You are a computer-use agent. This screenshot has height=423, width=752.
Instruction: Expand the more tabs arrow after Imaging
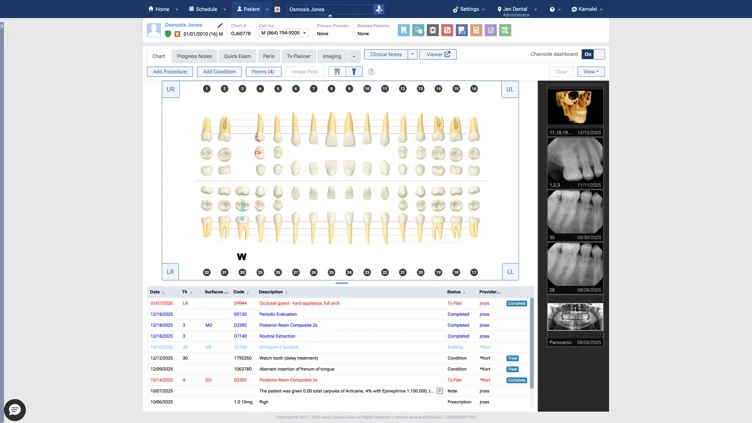(x=354, y=56)
